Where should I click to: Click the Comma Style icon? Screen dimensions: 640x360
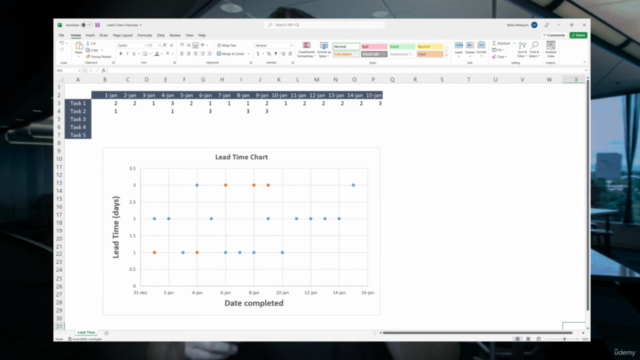coord(276,54)
